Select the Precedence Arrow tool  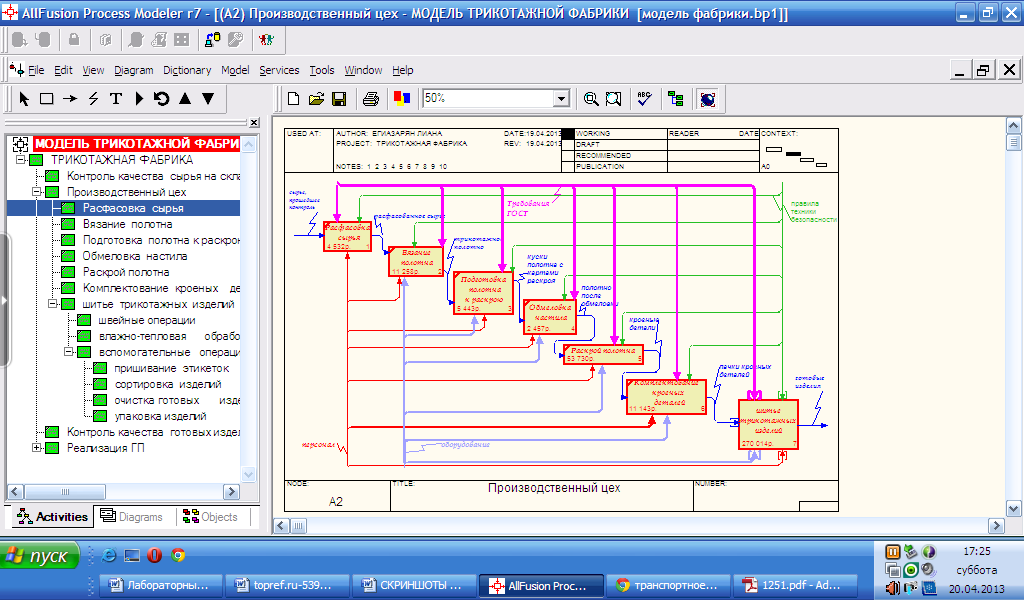click(x=69, y=99)
